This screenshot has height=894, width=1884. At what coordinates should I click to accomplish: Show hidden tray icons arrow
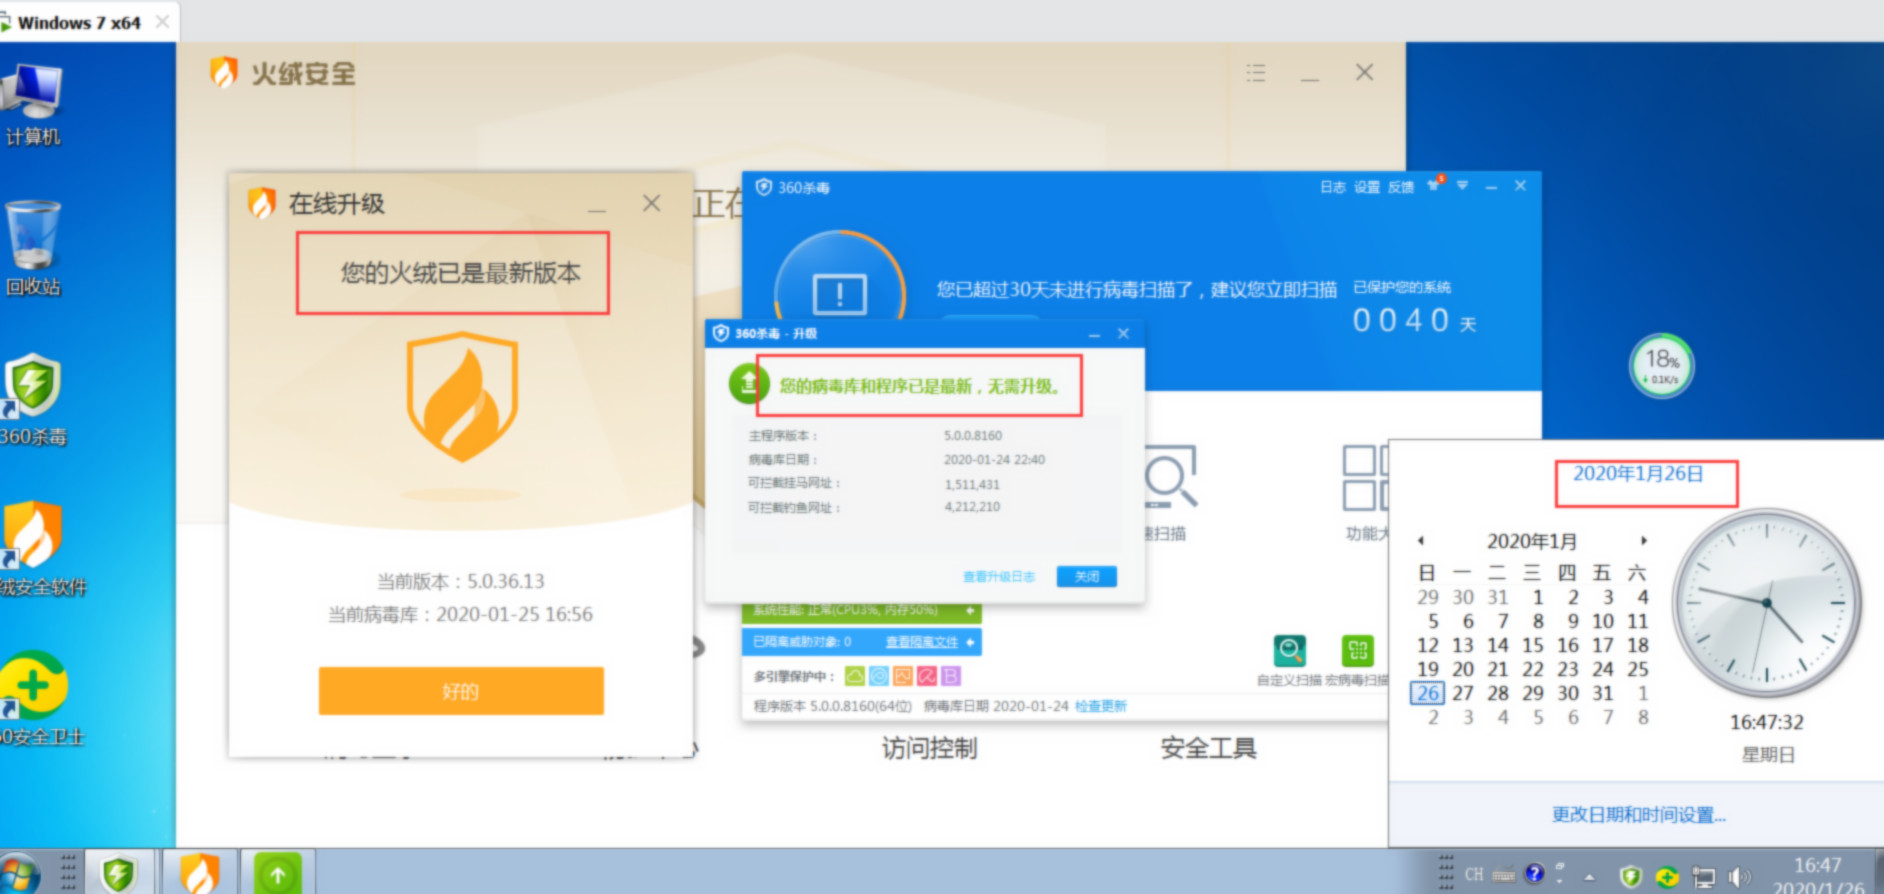point(1589,877)
